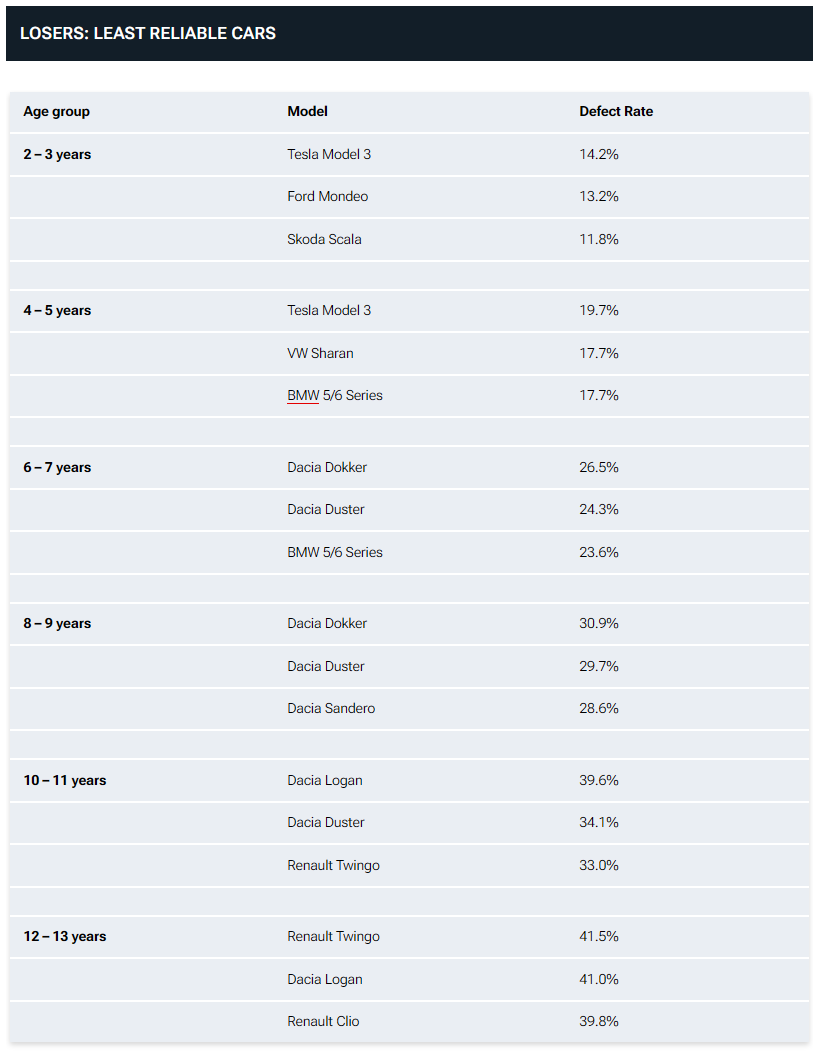Select the '10 – 11 years' age group cell
The width and height of the screenshot is (819, 1055).
(x=65, y=780)
